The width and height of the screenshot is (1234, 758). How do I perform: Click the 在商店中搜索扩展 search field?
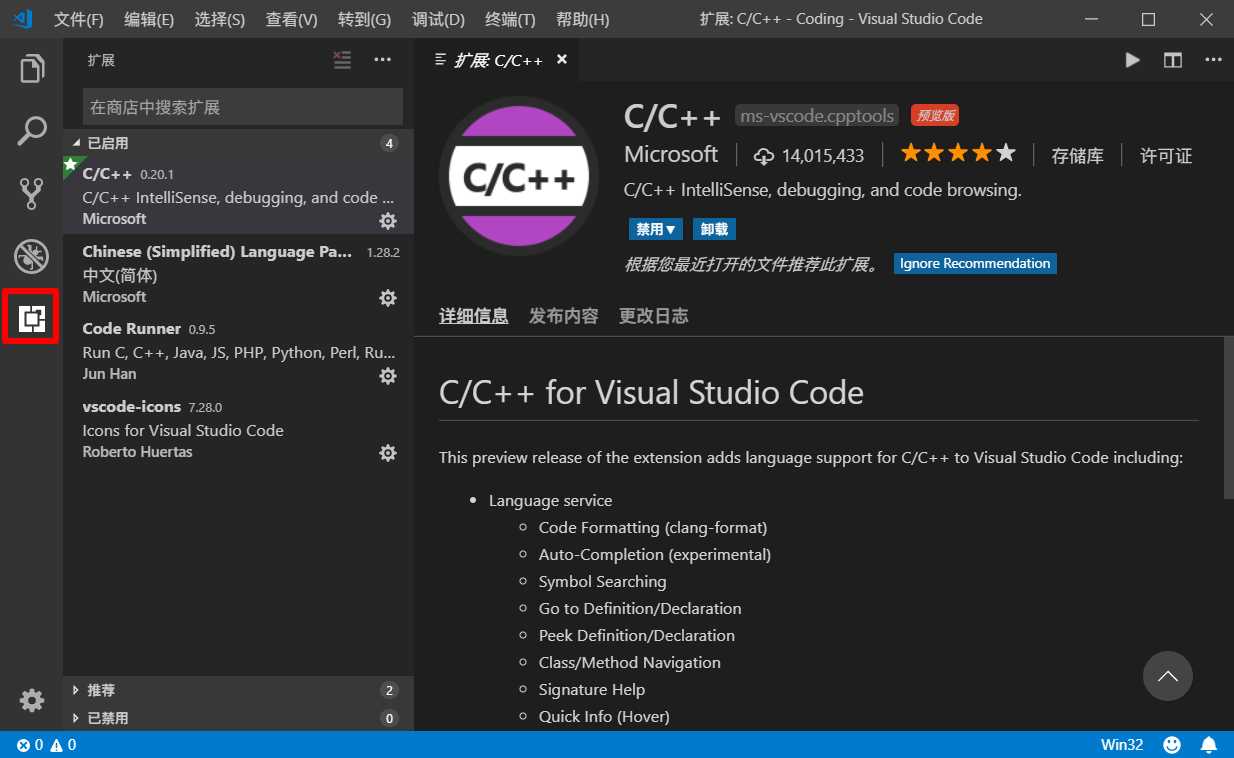point(242,107)
